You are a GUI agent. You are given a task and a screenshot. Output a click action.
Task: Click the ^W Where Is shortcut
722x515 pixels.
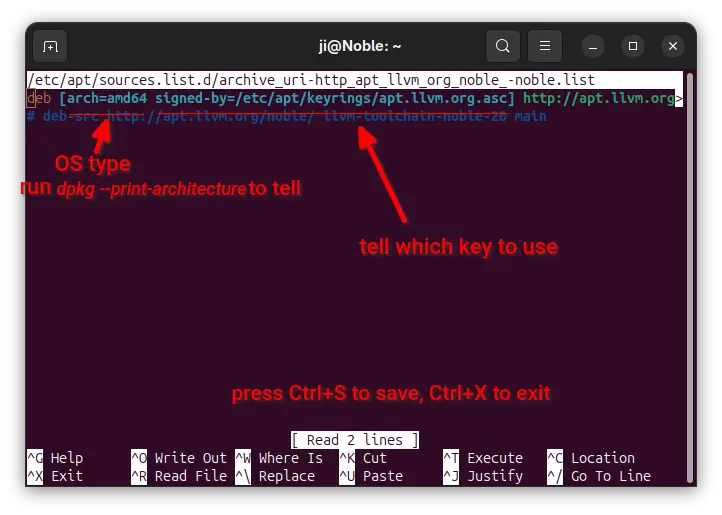tap(279, 458)
